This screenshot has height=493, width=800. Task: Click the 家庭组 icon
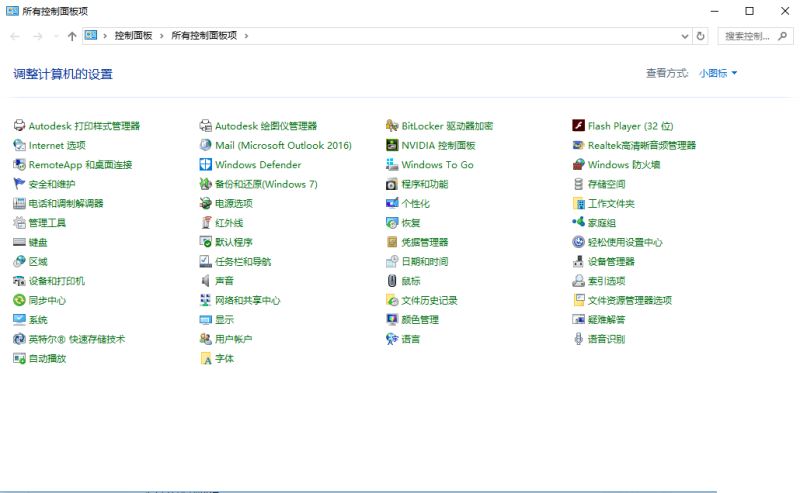tap(578, 223)
